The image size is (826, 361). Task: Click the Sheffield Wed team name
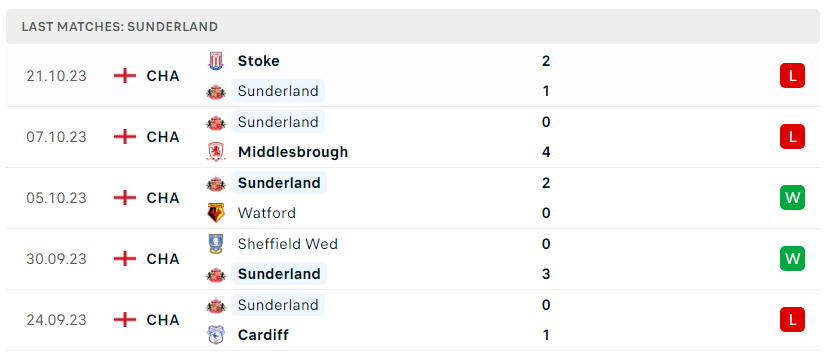coord(288,244)
